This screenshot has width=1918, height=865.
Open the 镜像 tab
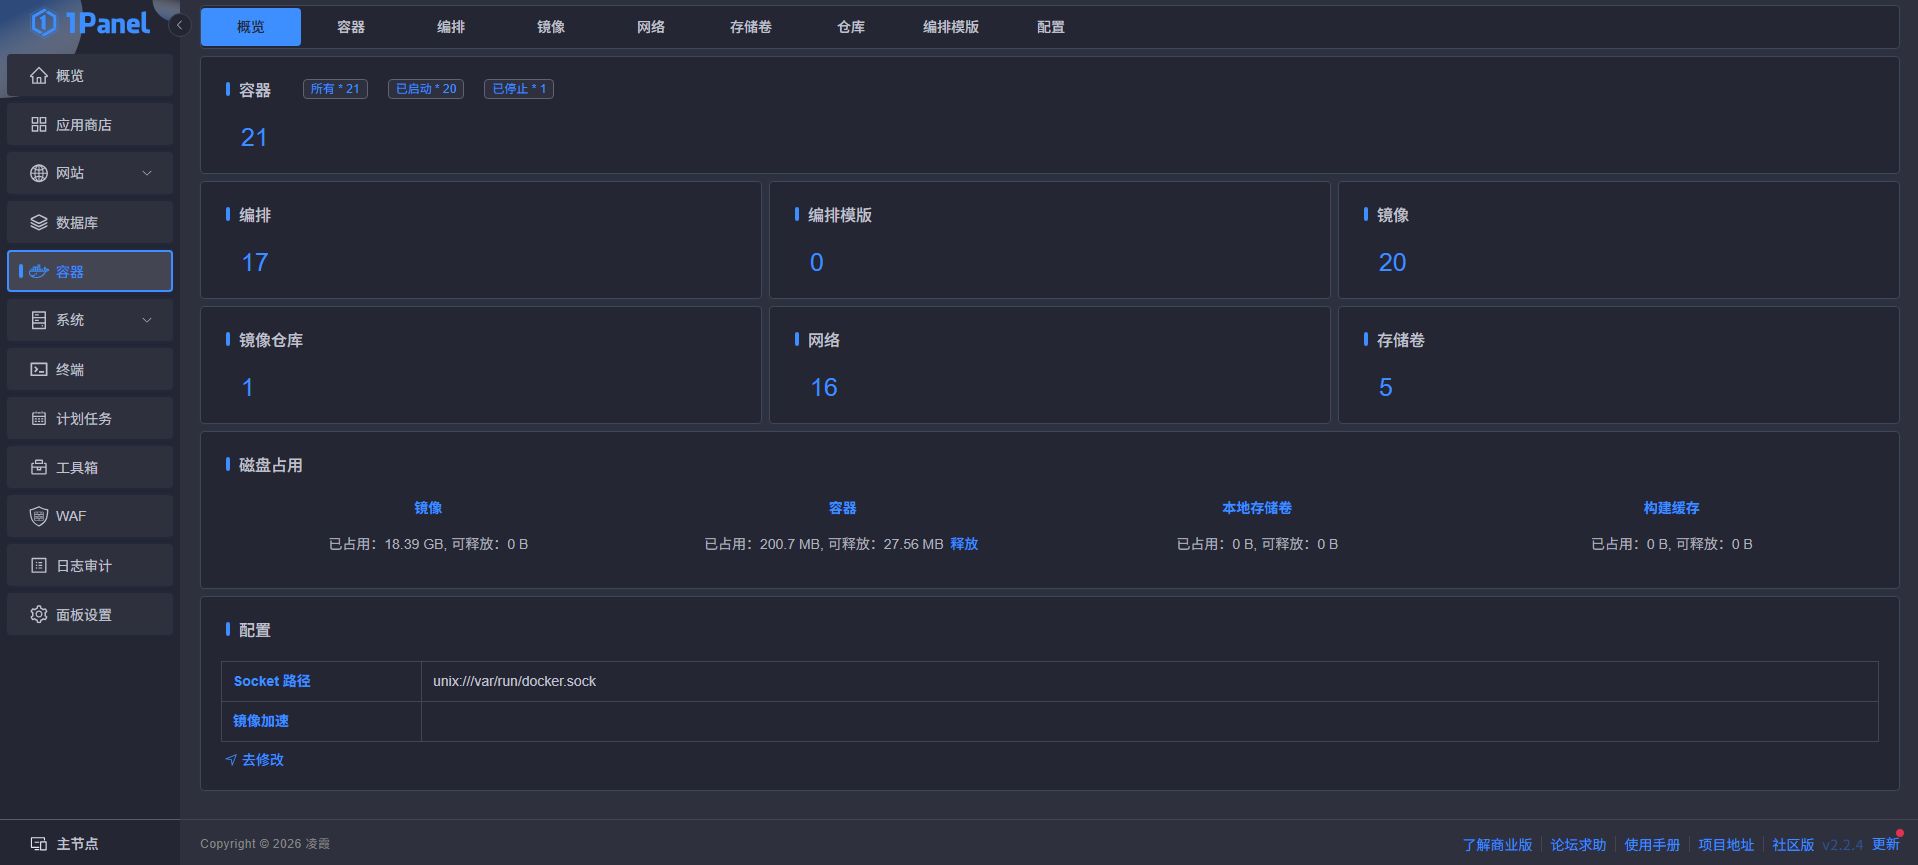pos(551,27)
